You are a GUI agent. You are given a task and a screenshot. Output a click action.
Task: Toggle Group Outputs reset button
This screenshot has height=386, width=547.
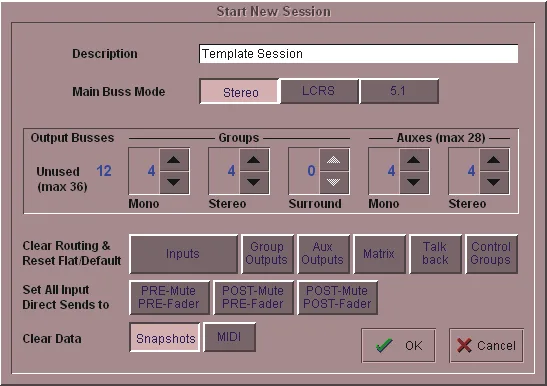click(x=267, y=254)
